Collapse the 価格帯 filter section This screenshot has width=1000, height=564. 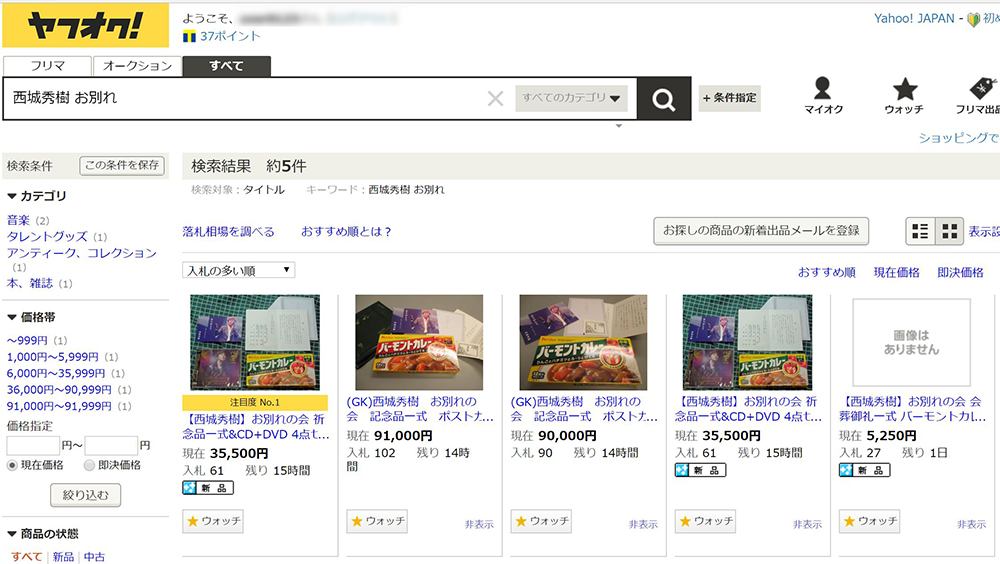[x=12, y=317]
